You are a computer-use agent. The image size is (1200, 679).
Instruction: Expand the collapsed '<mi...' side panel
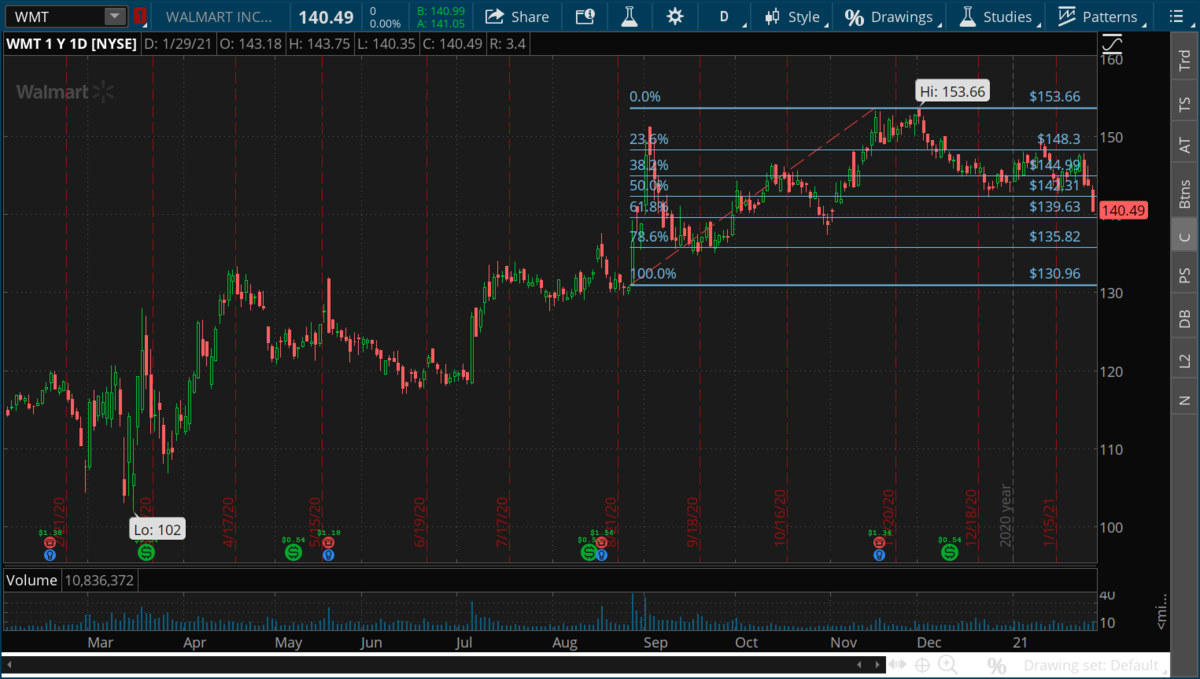pos(1161,611)
